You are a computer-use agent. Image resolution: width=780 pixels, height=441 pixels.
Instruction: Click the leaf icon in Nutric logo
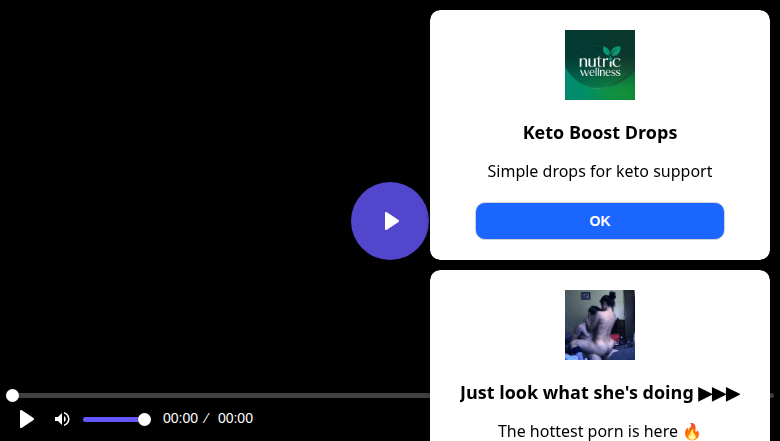click(x=610, y=52)
